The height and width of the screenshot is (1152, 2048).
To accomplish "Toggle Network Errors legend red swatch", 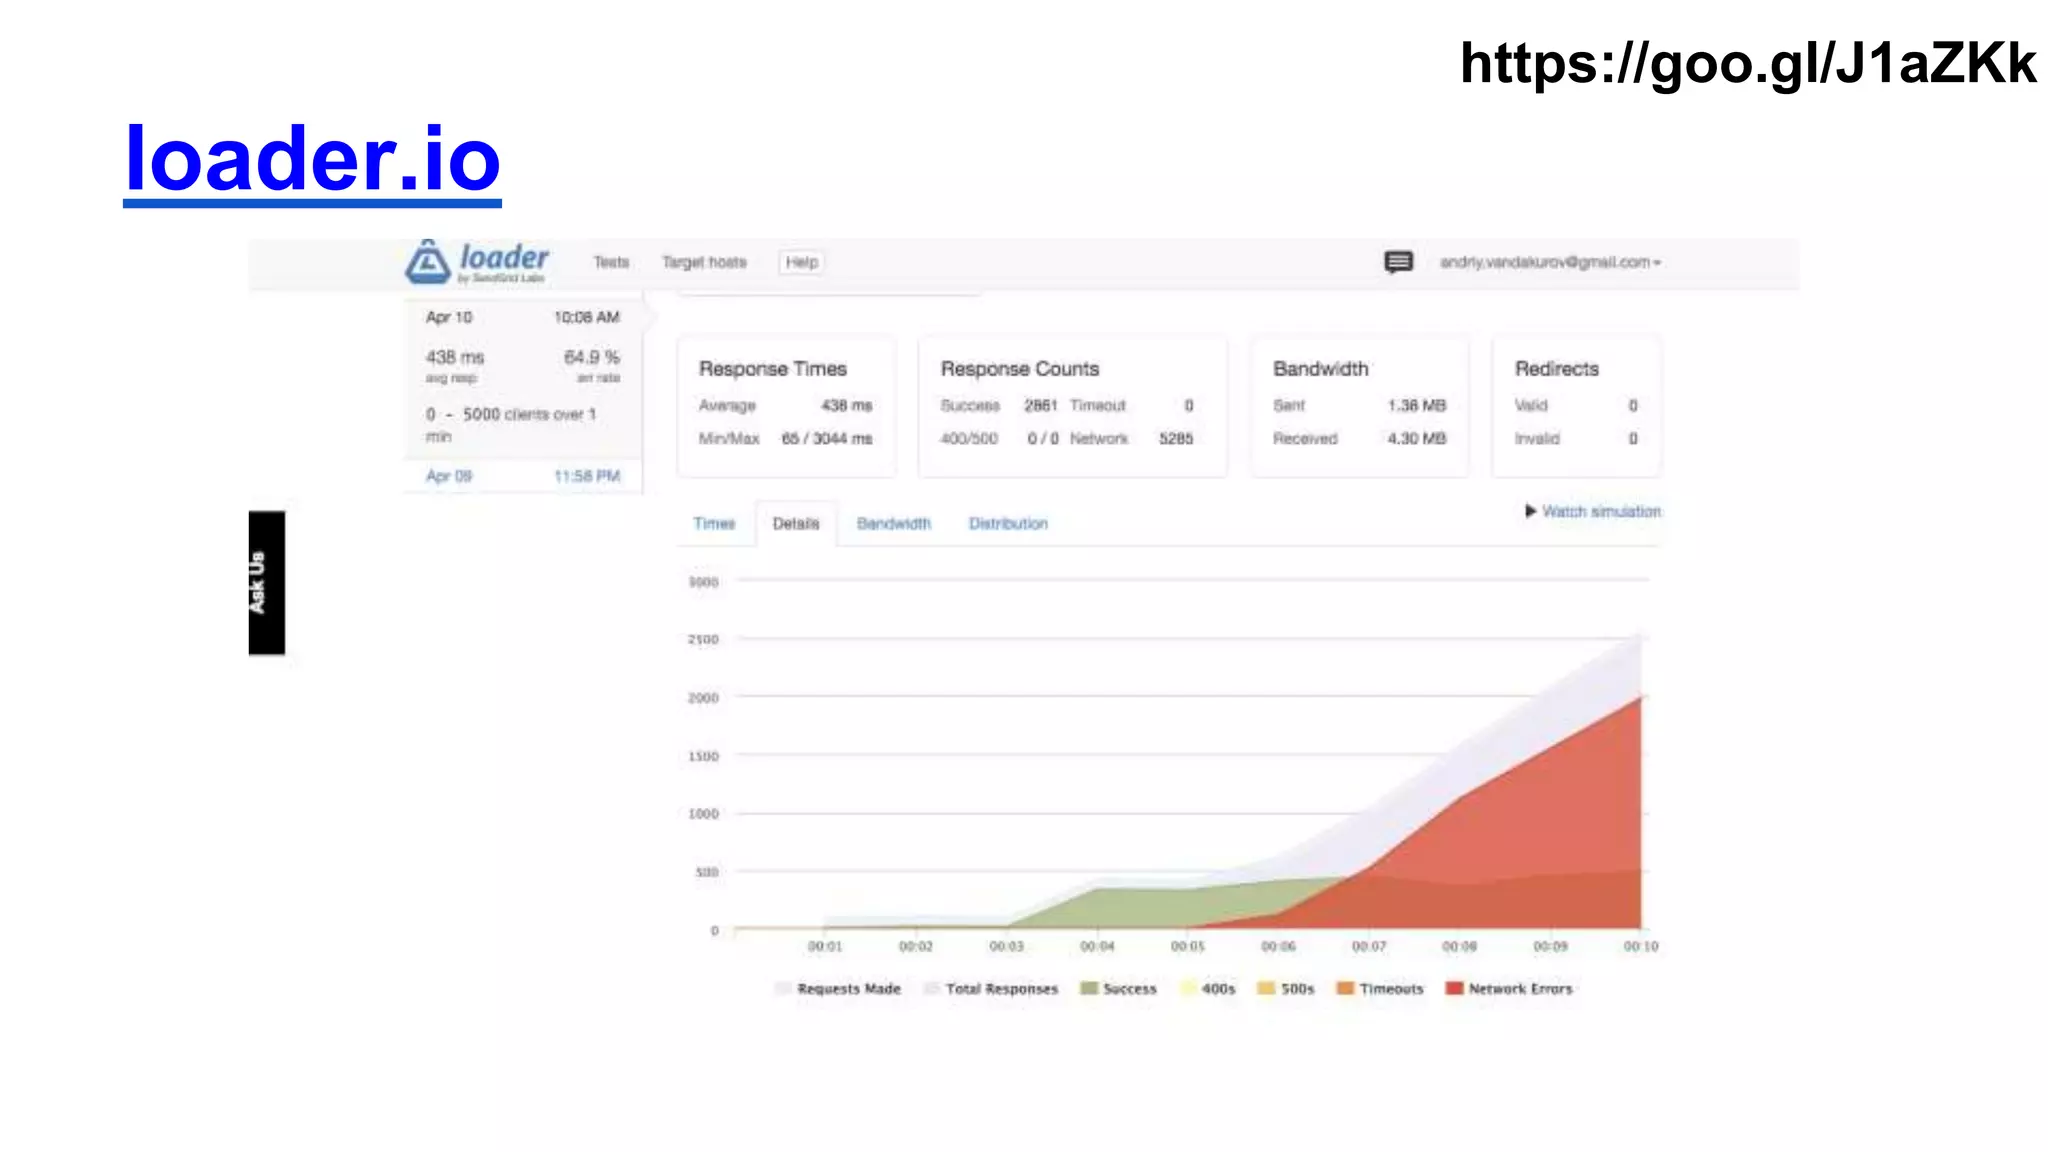I will pos(1454,989).
